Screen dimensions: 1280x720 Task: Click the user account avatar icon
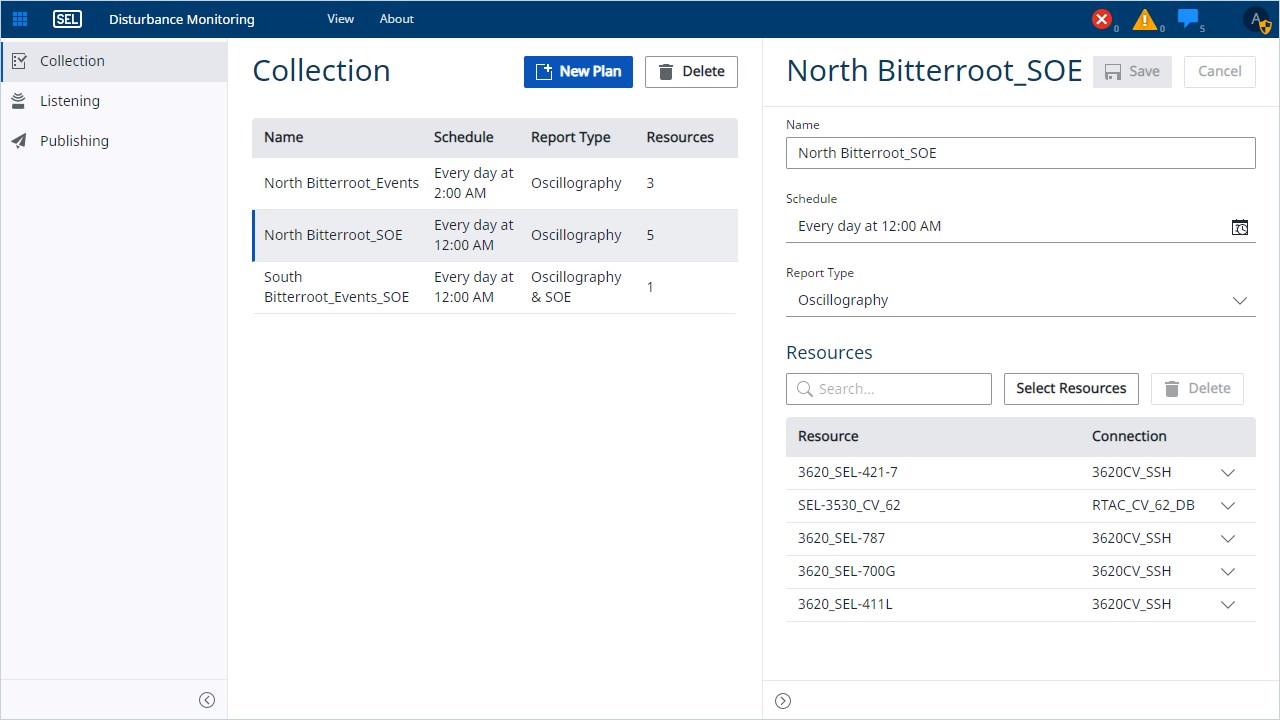(1256, 20)
